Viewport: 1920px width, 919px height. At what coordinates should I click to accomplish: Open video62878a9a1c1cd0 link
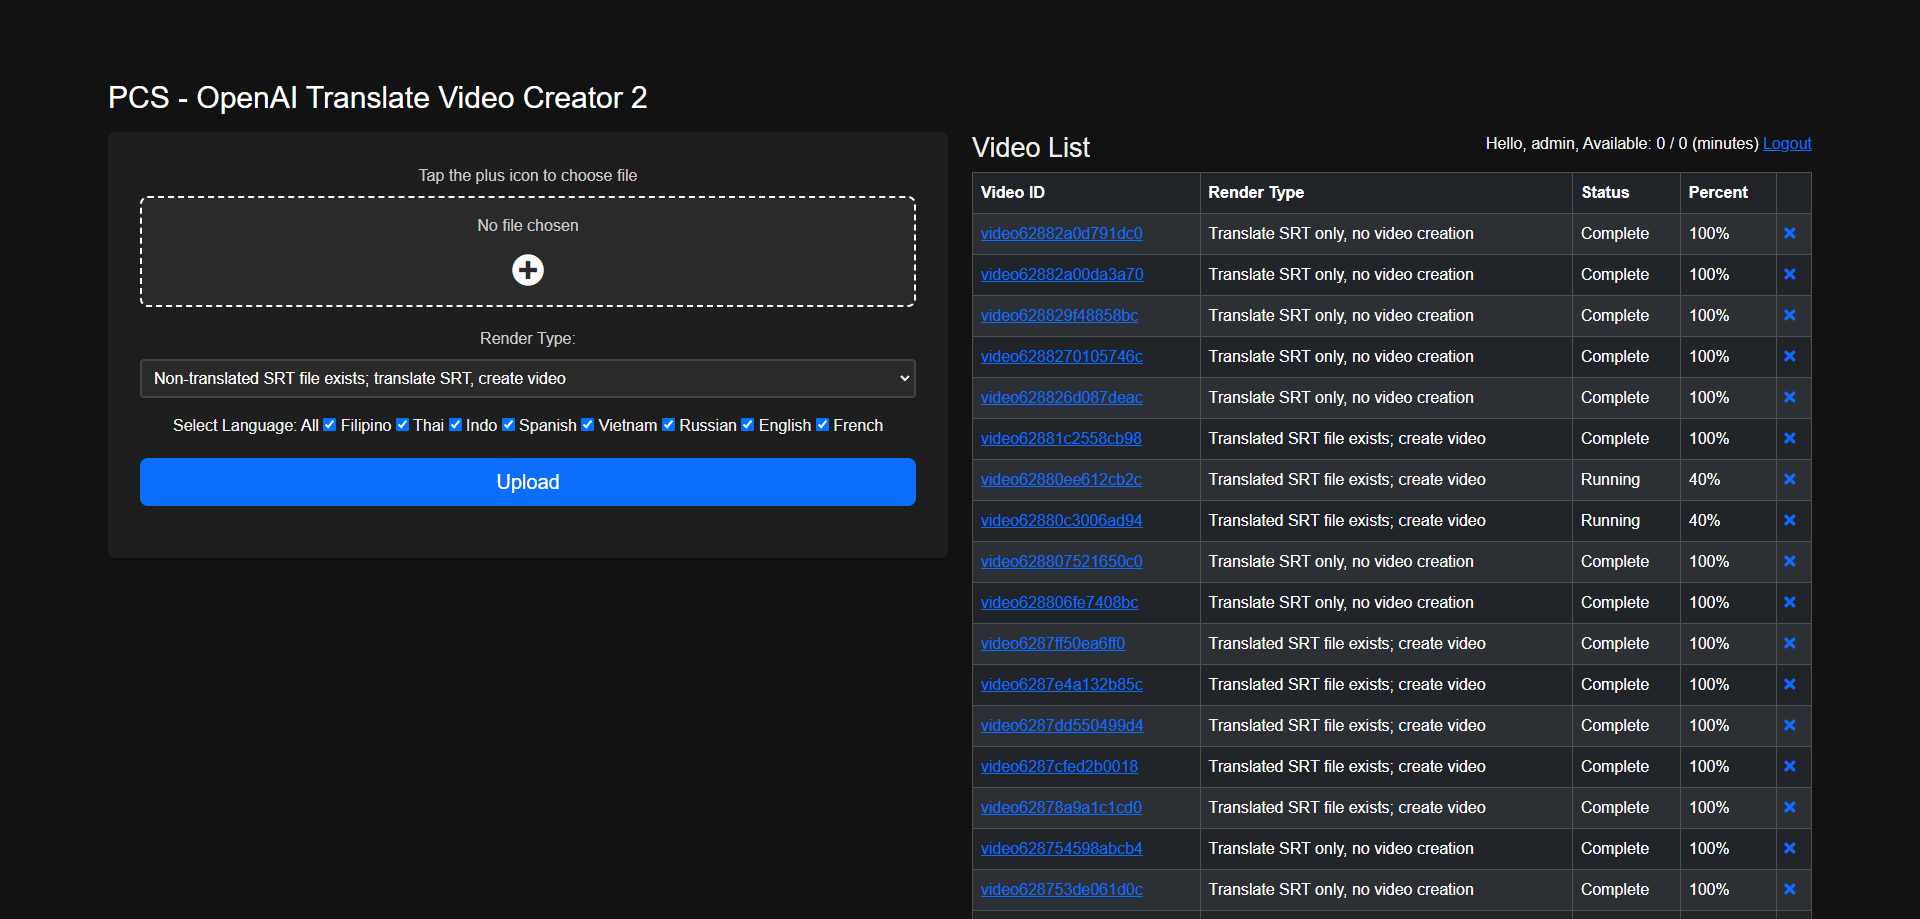tap(1061, 807)
